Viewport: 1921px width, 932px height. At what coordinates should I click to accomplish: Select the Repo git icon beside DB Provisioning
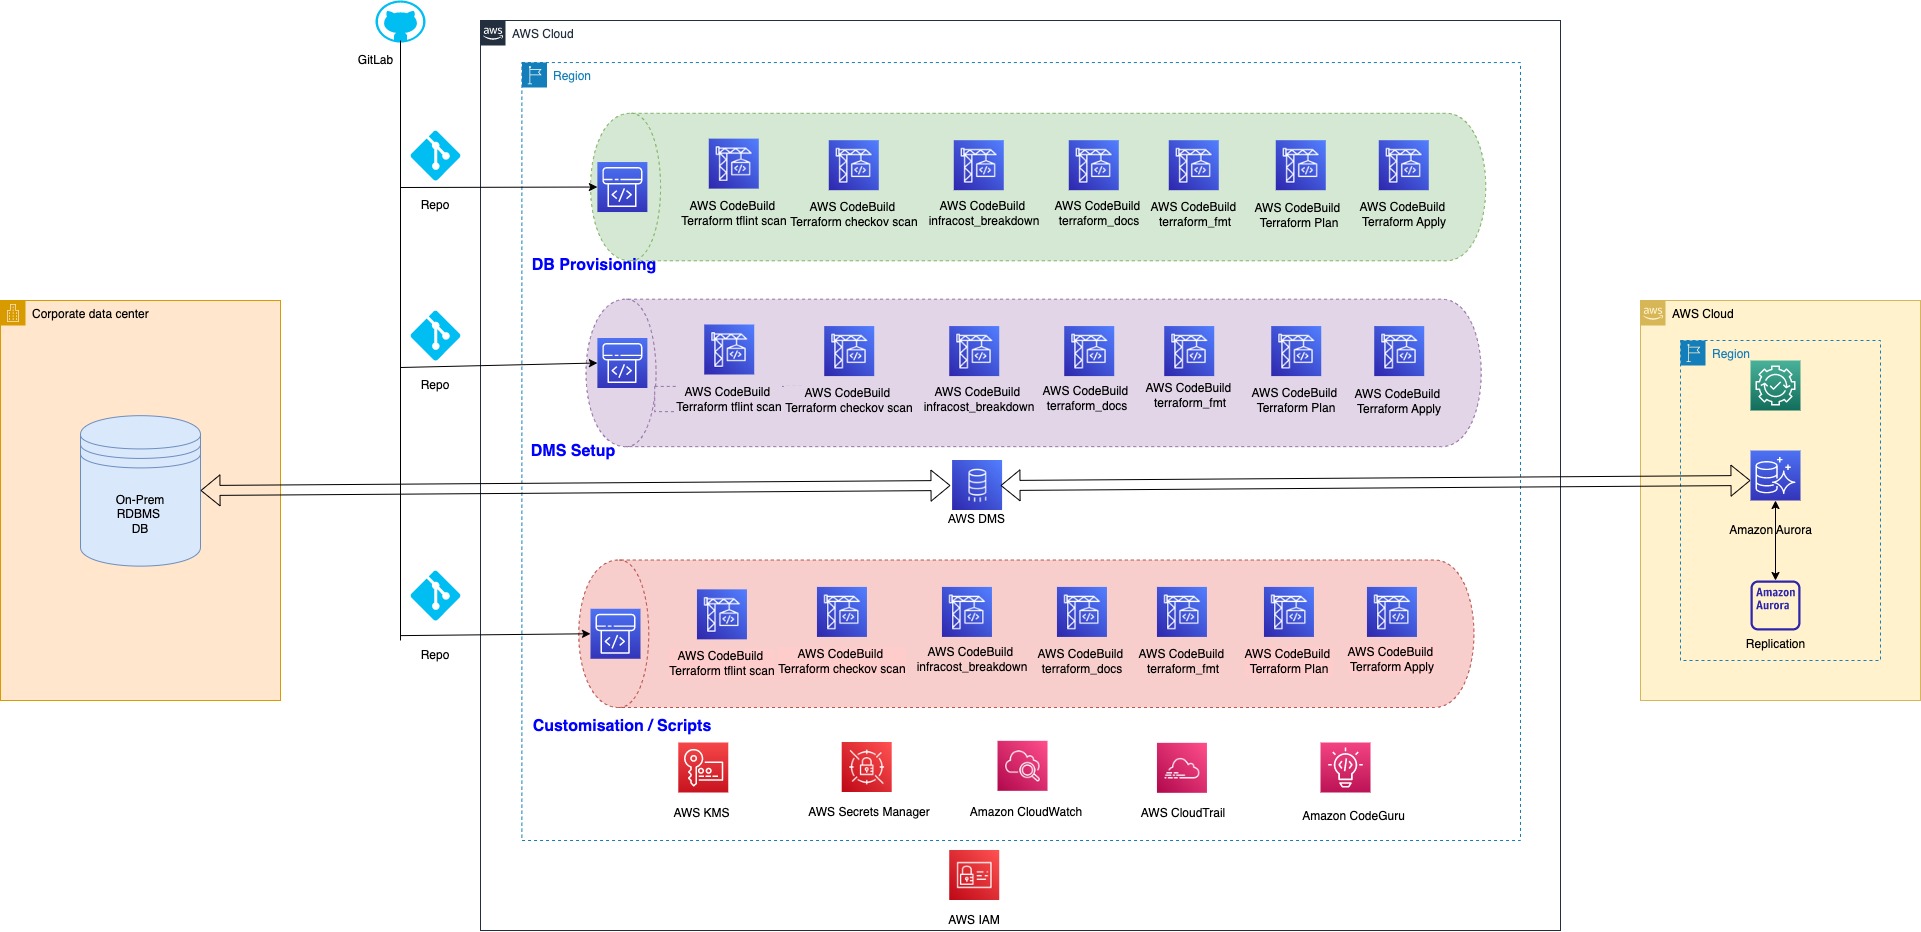(x=435, y=156)
